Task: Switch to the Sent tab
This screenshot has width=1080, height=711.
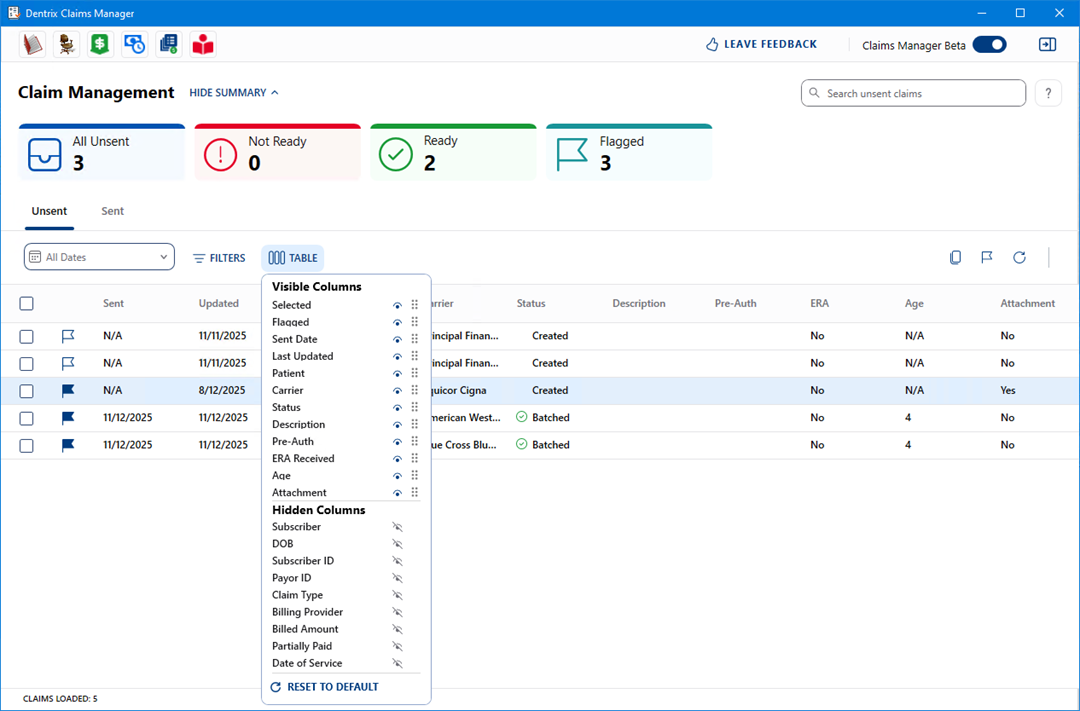Action: [x=113, y=212]
